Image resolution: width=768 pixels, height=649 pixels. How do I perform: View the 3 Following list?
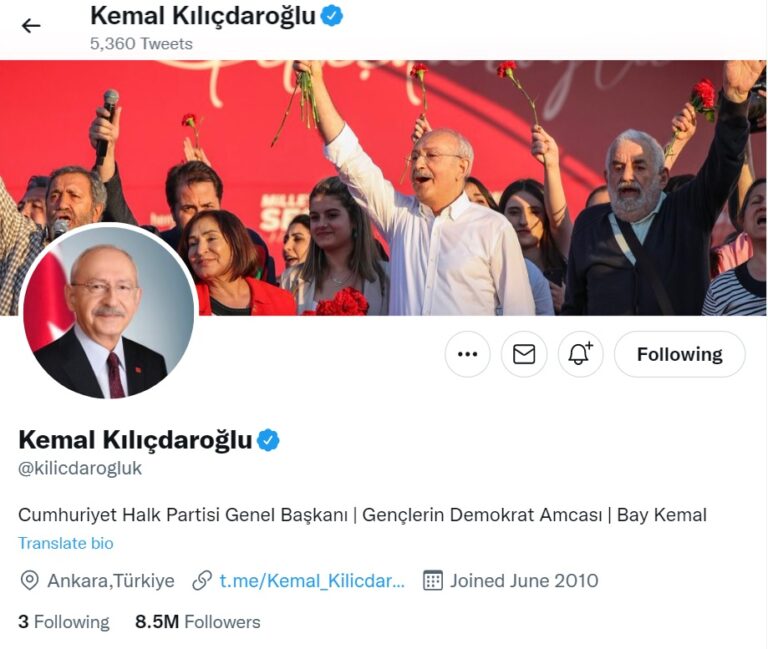tap(64, 622)
